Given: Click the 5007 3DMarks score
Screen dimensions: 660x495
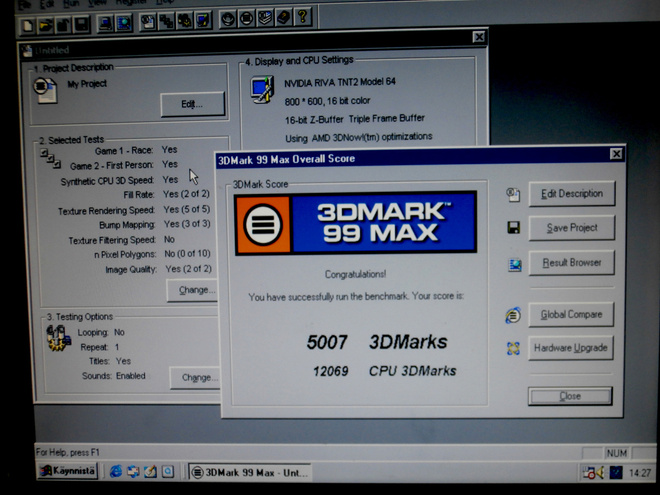Looking at the screenshot, I should (377, 342).
